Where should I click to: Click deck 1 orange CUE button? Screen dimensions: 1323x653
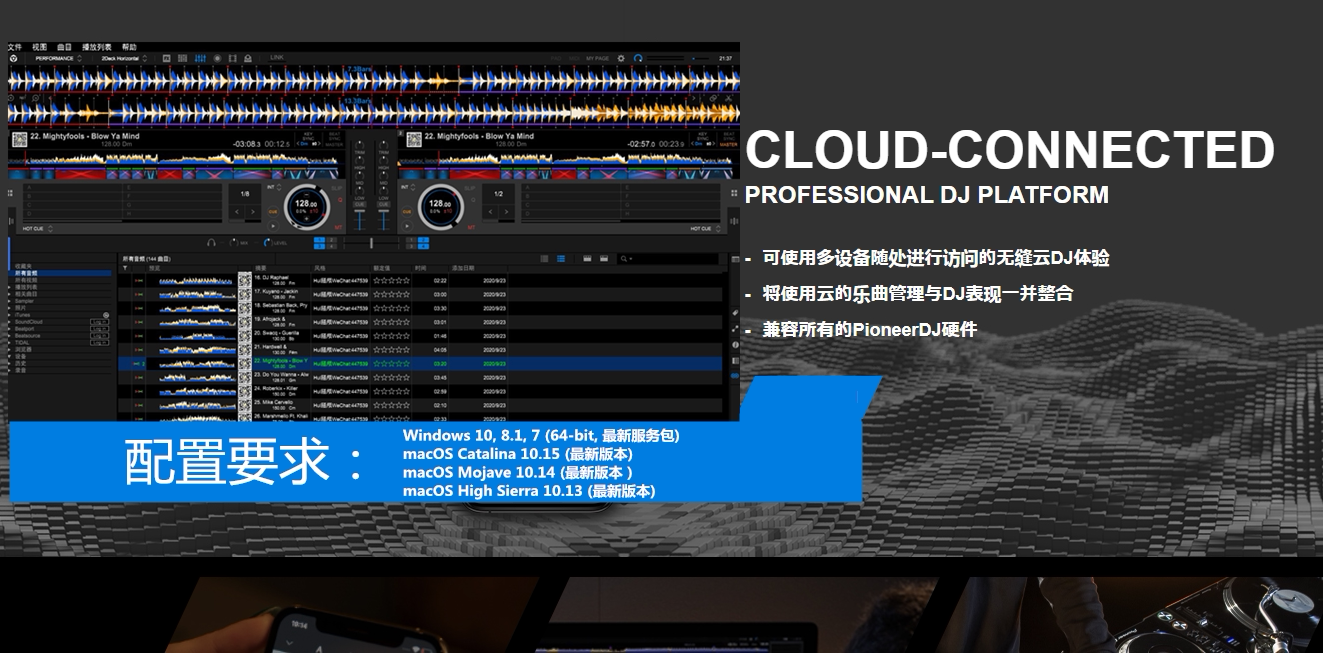click(x=273, y=212)
